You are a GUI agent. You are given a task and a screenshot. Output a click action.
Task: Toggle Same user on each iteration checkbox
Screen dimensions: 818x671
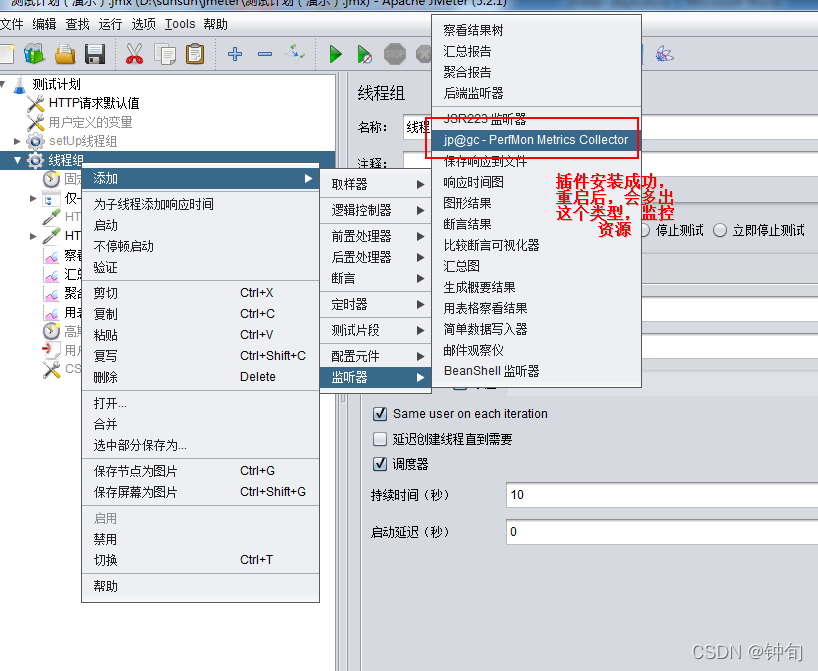point(380,414)
